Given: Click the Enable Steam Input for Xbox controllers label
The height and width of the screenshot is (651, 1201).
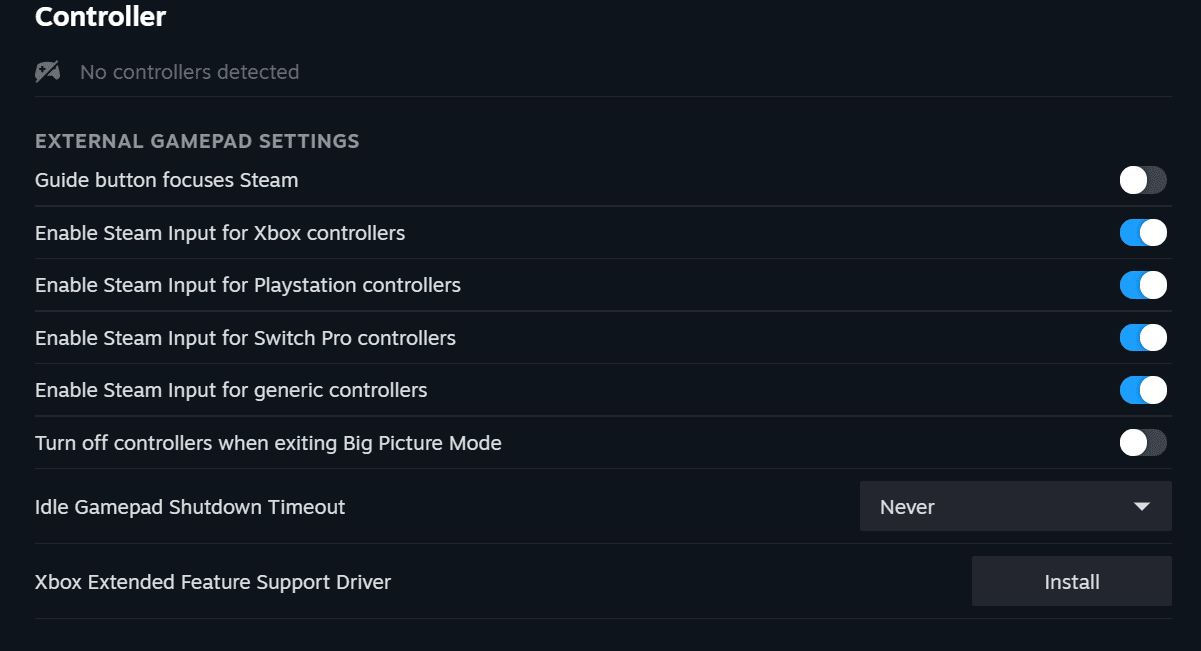Looking at the screenshot, I should pyautogui.click(x=220, y=233).
